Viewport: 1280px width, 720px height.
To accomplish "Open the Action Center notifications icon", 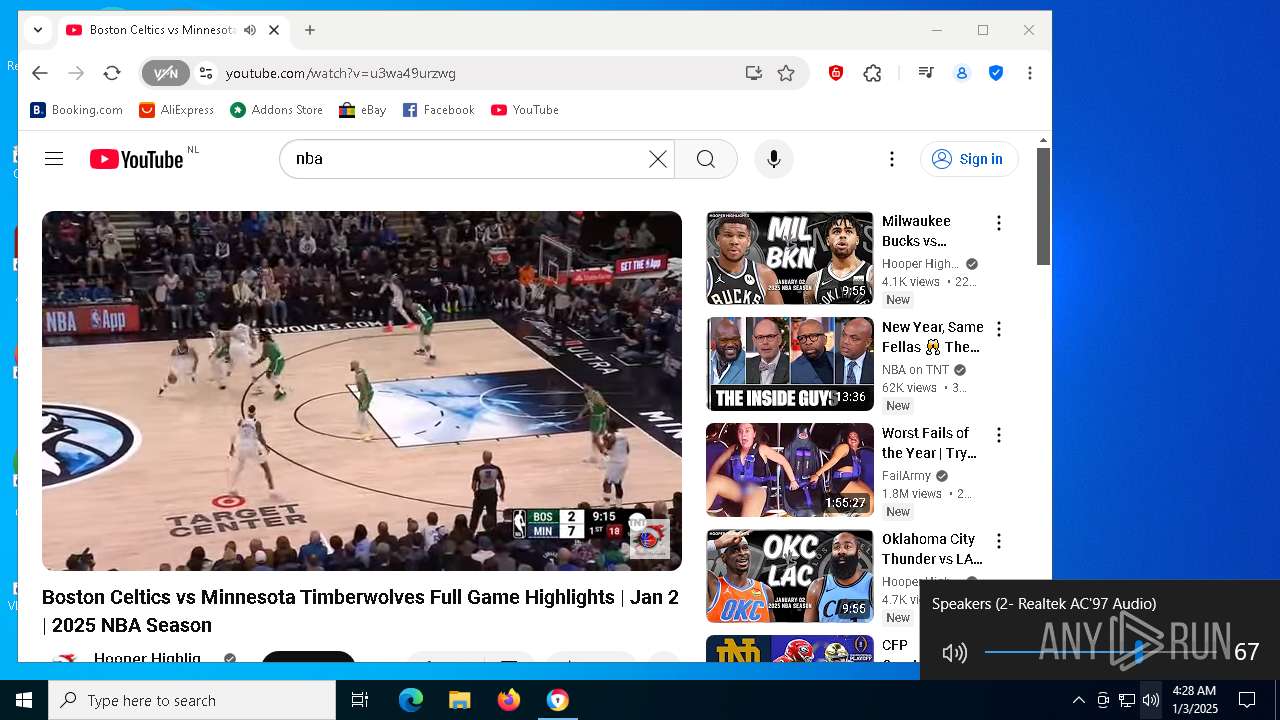I will [1247, 700].
